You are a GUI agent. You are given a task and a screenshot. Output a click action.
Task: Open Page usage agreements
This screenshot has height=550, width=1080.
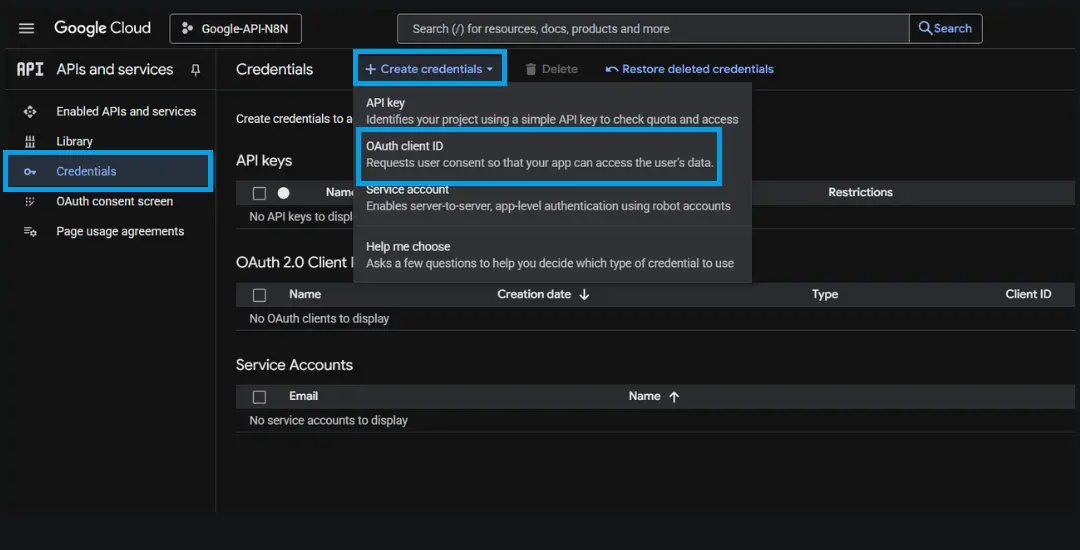click(121, 232)
